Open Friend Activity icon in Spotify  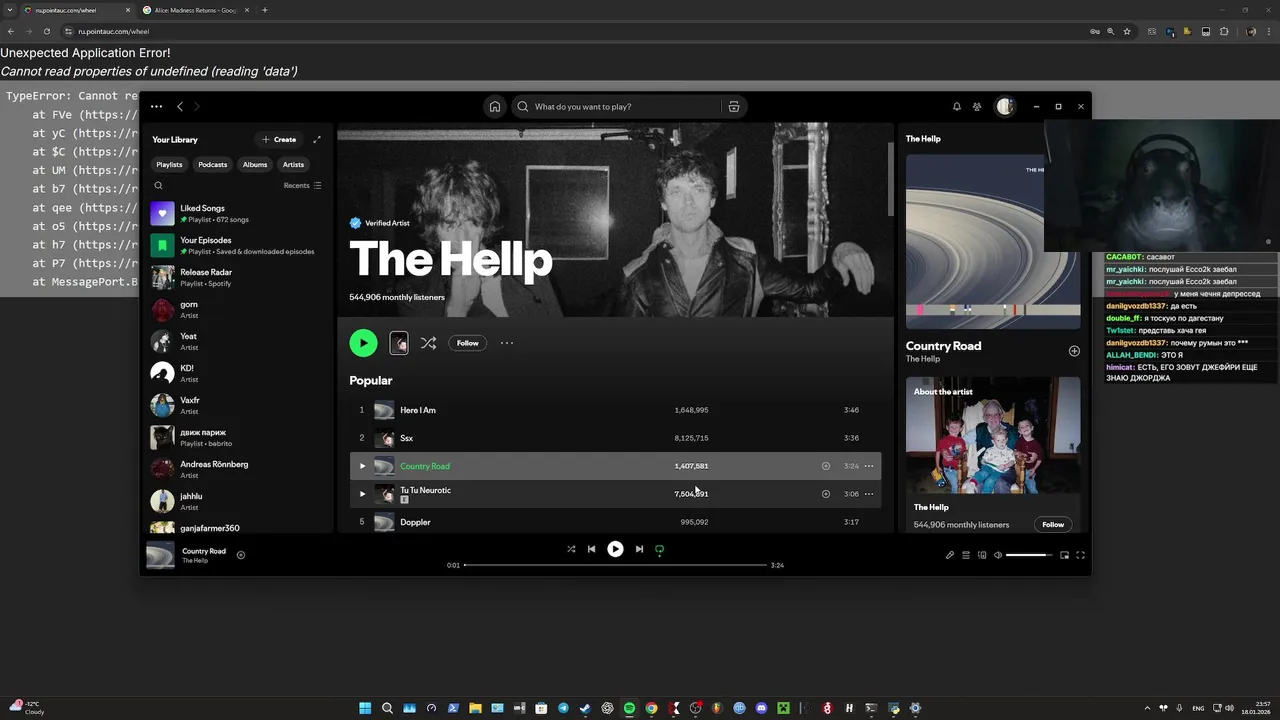[x=977, y=107]
